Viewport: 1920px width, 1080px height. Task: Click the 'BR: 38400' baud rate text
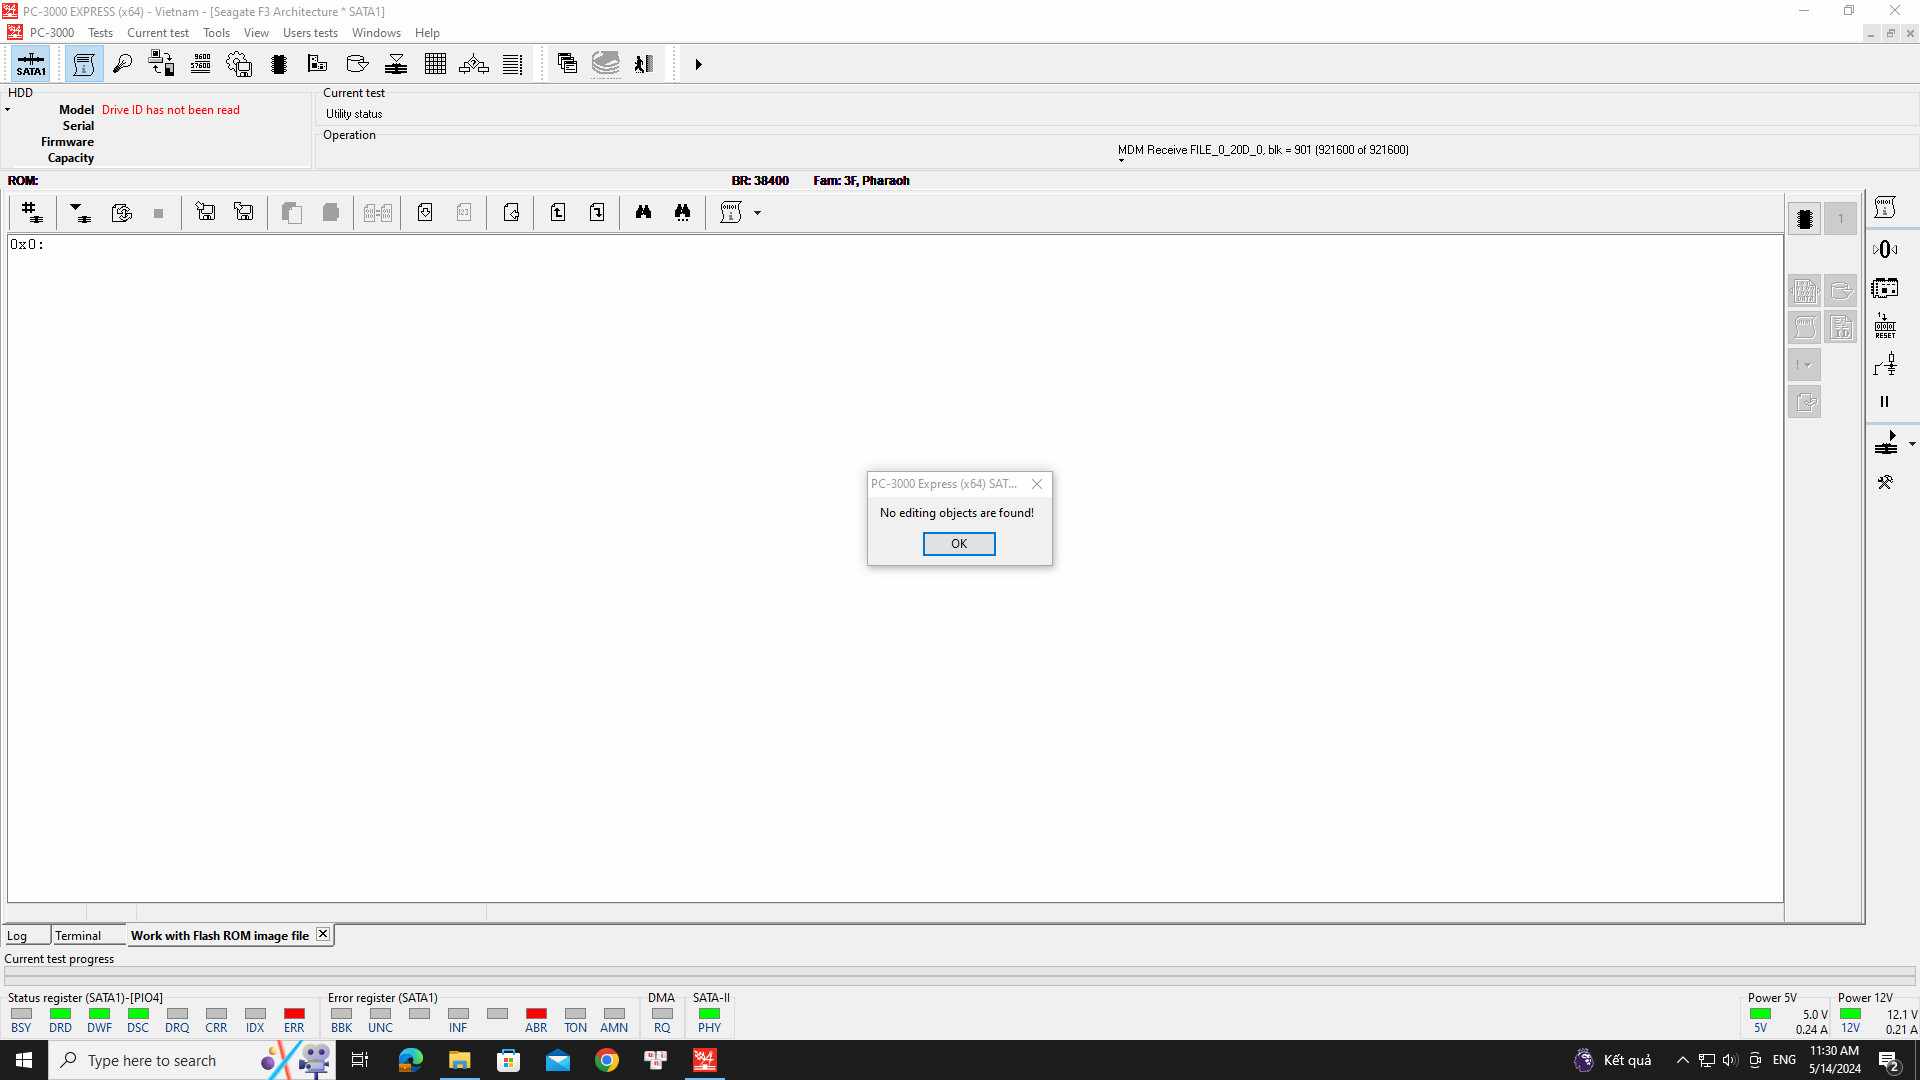click(x=760, y=181)
